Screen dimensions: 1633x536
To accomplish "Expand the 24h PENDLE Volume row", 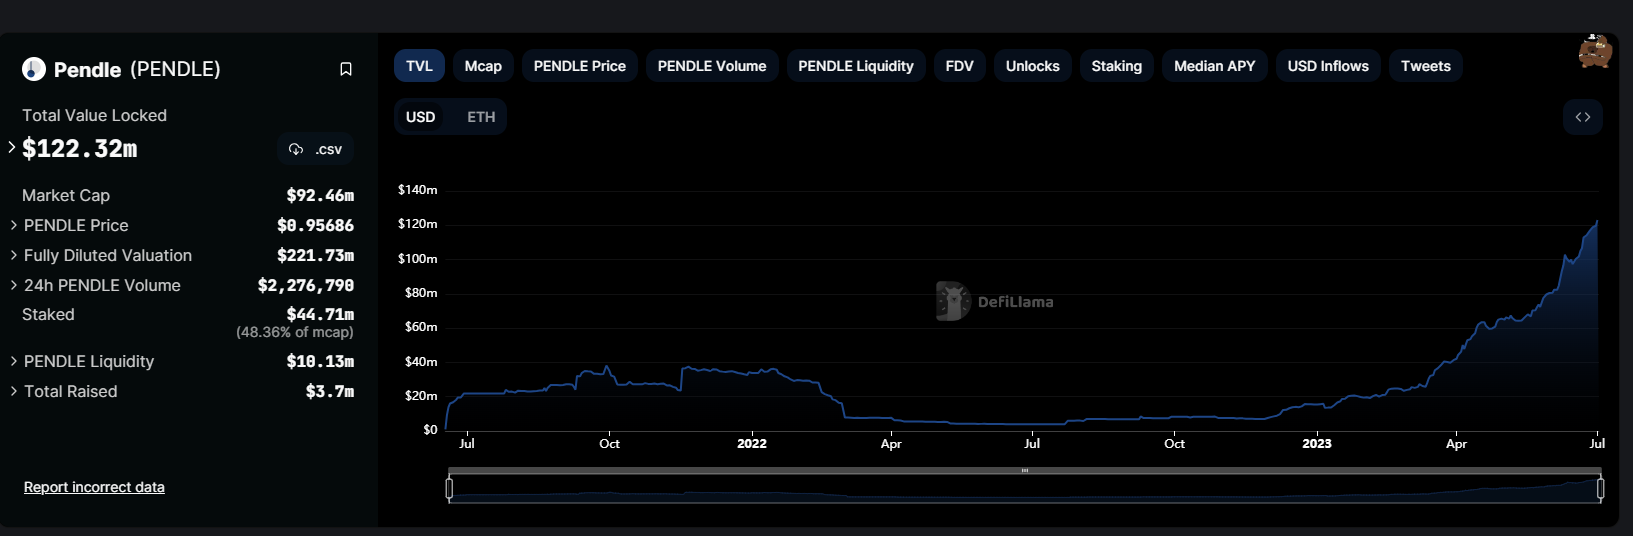I will [14, 285].
